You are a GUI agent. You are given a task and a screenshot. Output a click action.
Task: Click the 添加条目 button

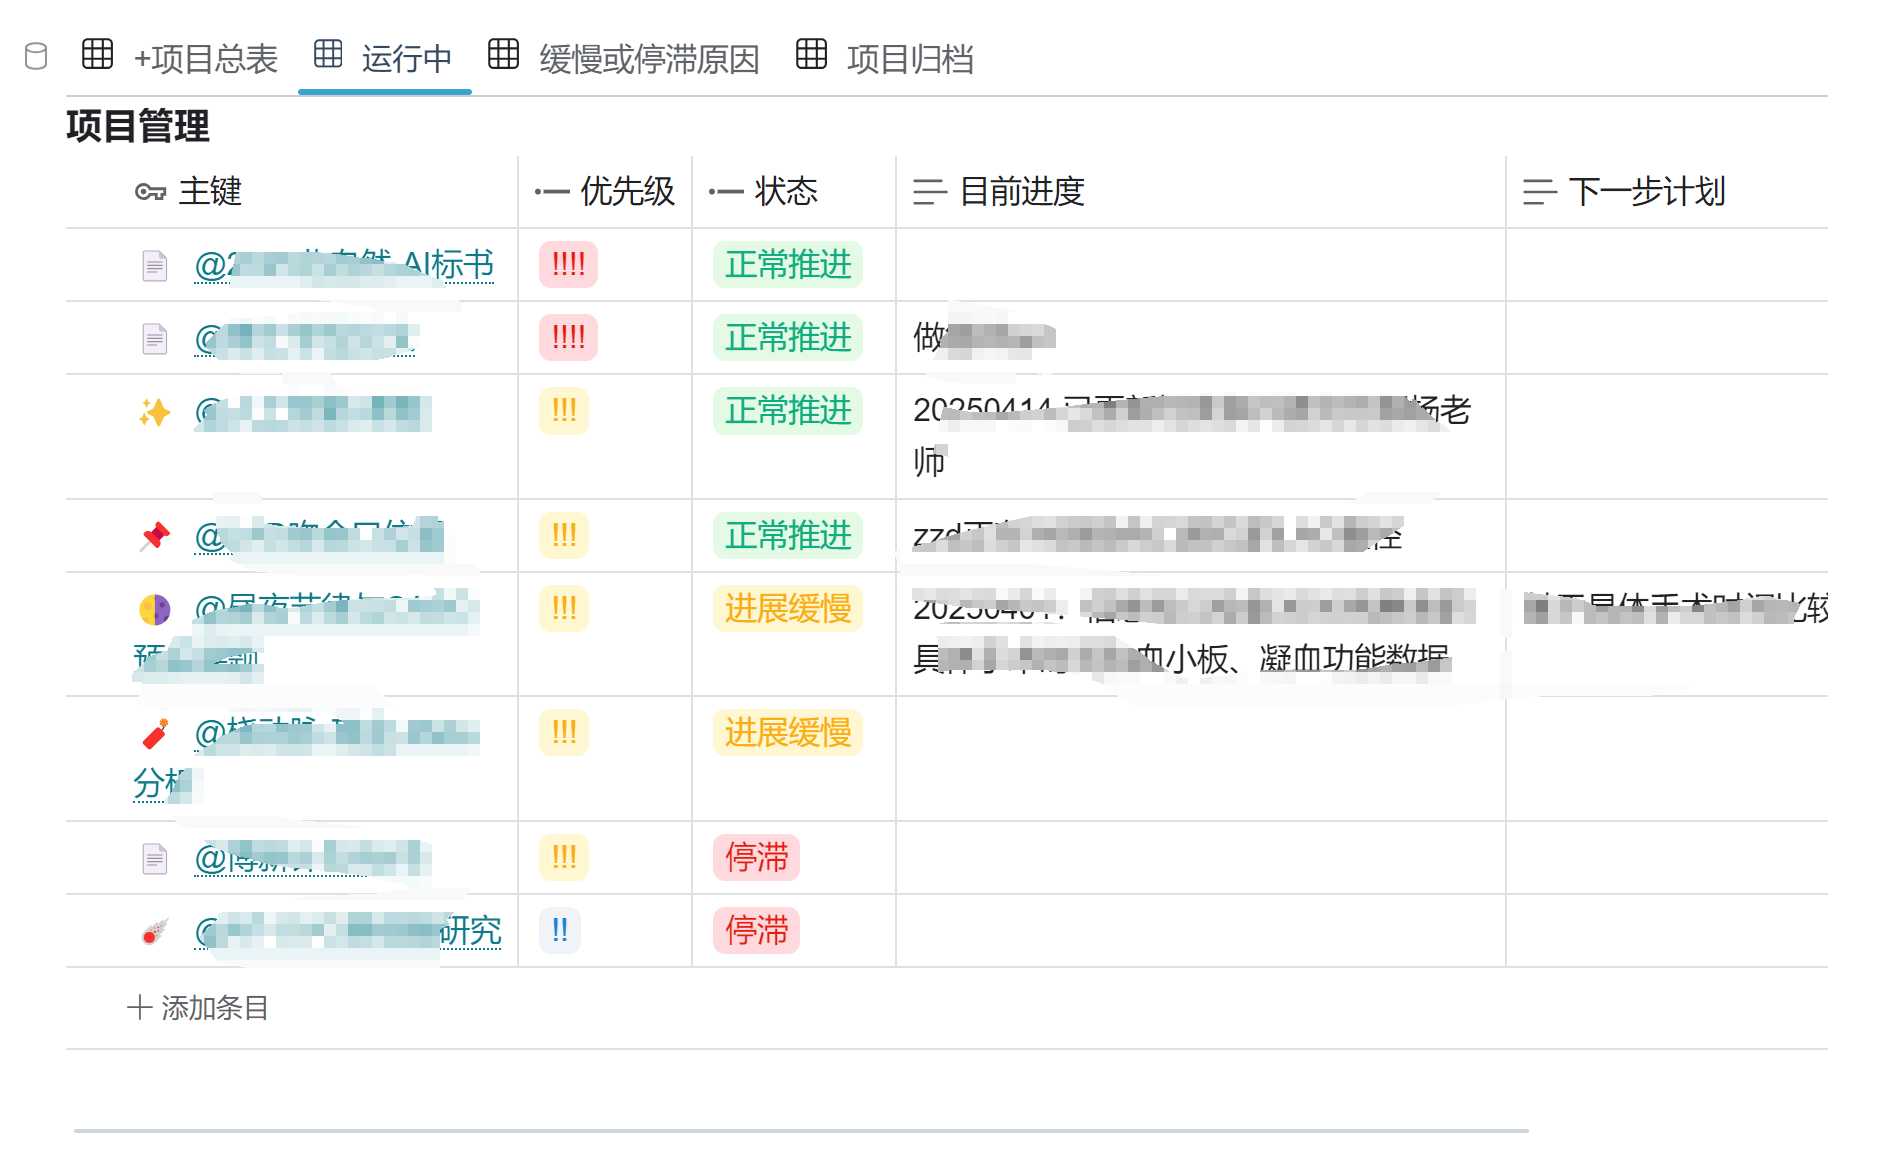[x=198, y=1008]
